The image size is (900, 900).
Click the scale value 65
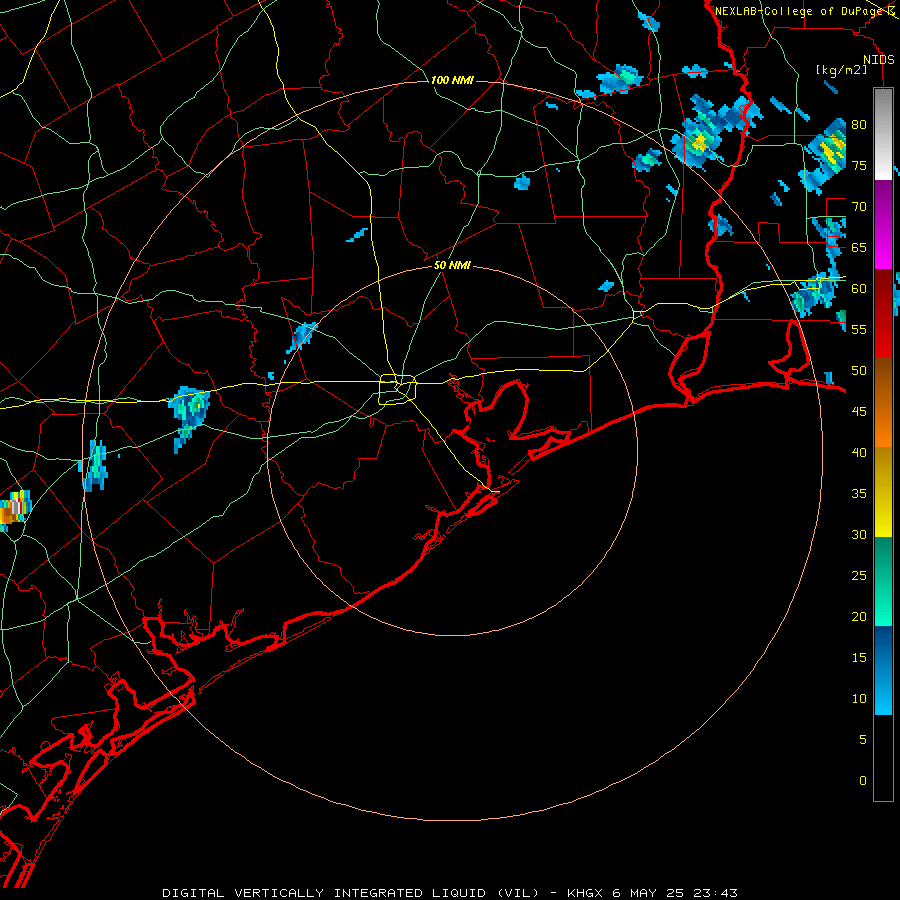[859, 247]
